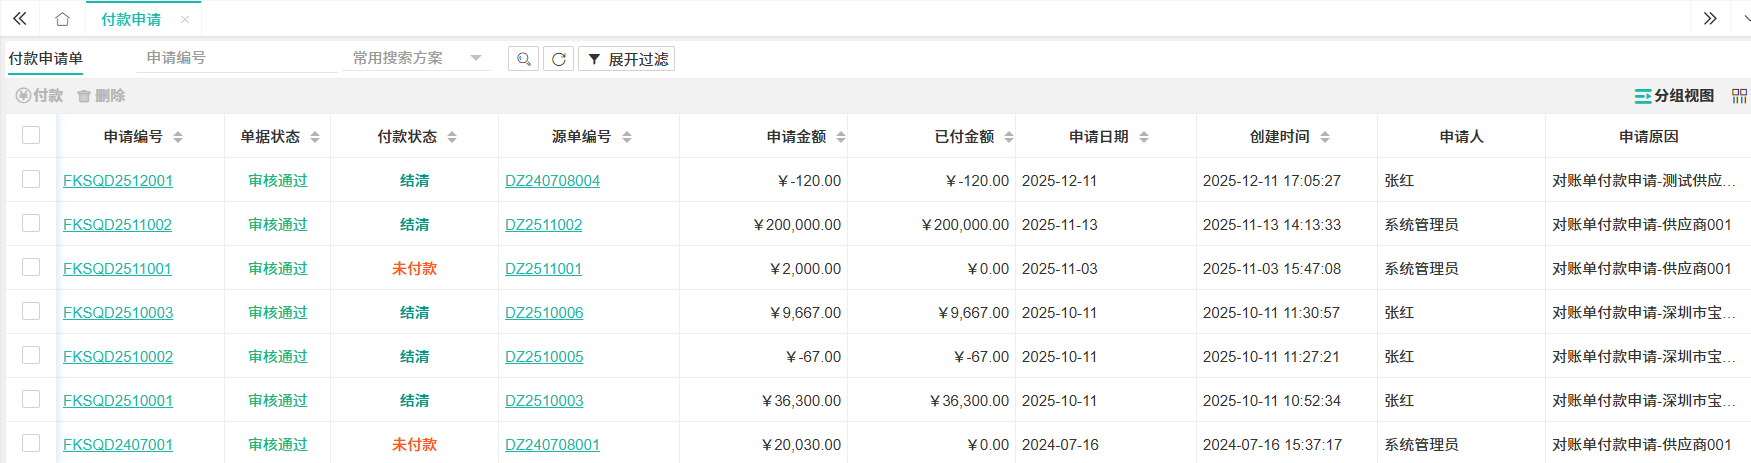Screen dimensions: 1751x463
Task: Toggle the select-all header checkbox
Action: coord(31,135)
